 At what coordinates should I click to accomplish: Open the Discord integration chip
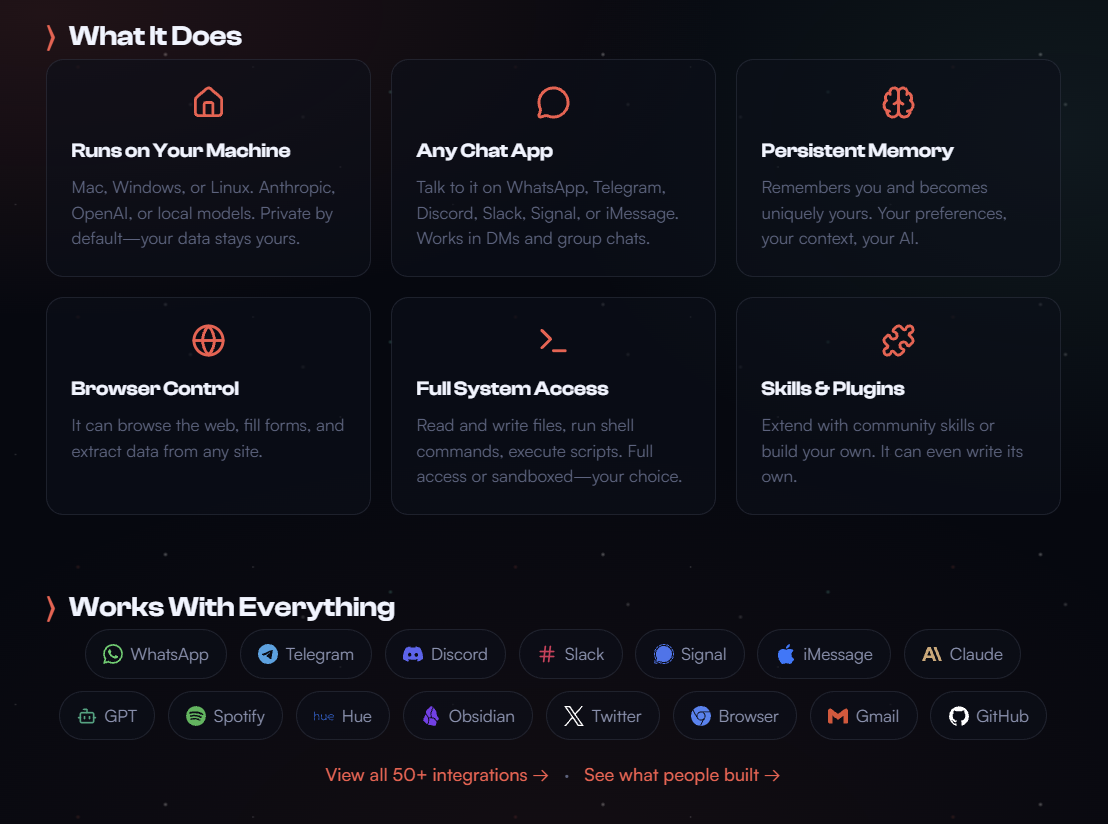(x=445, y=655)
